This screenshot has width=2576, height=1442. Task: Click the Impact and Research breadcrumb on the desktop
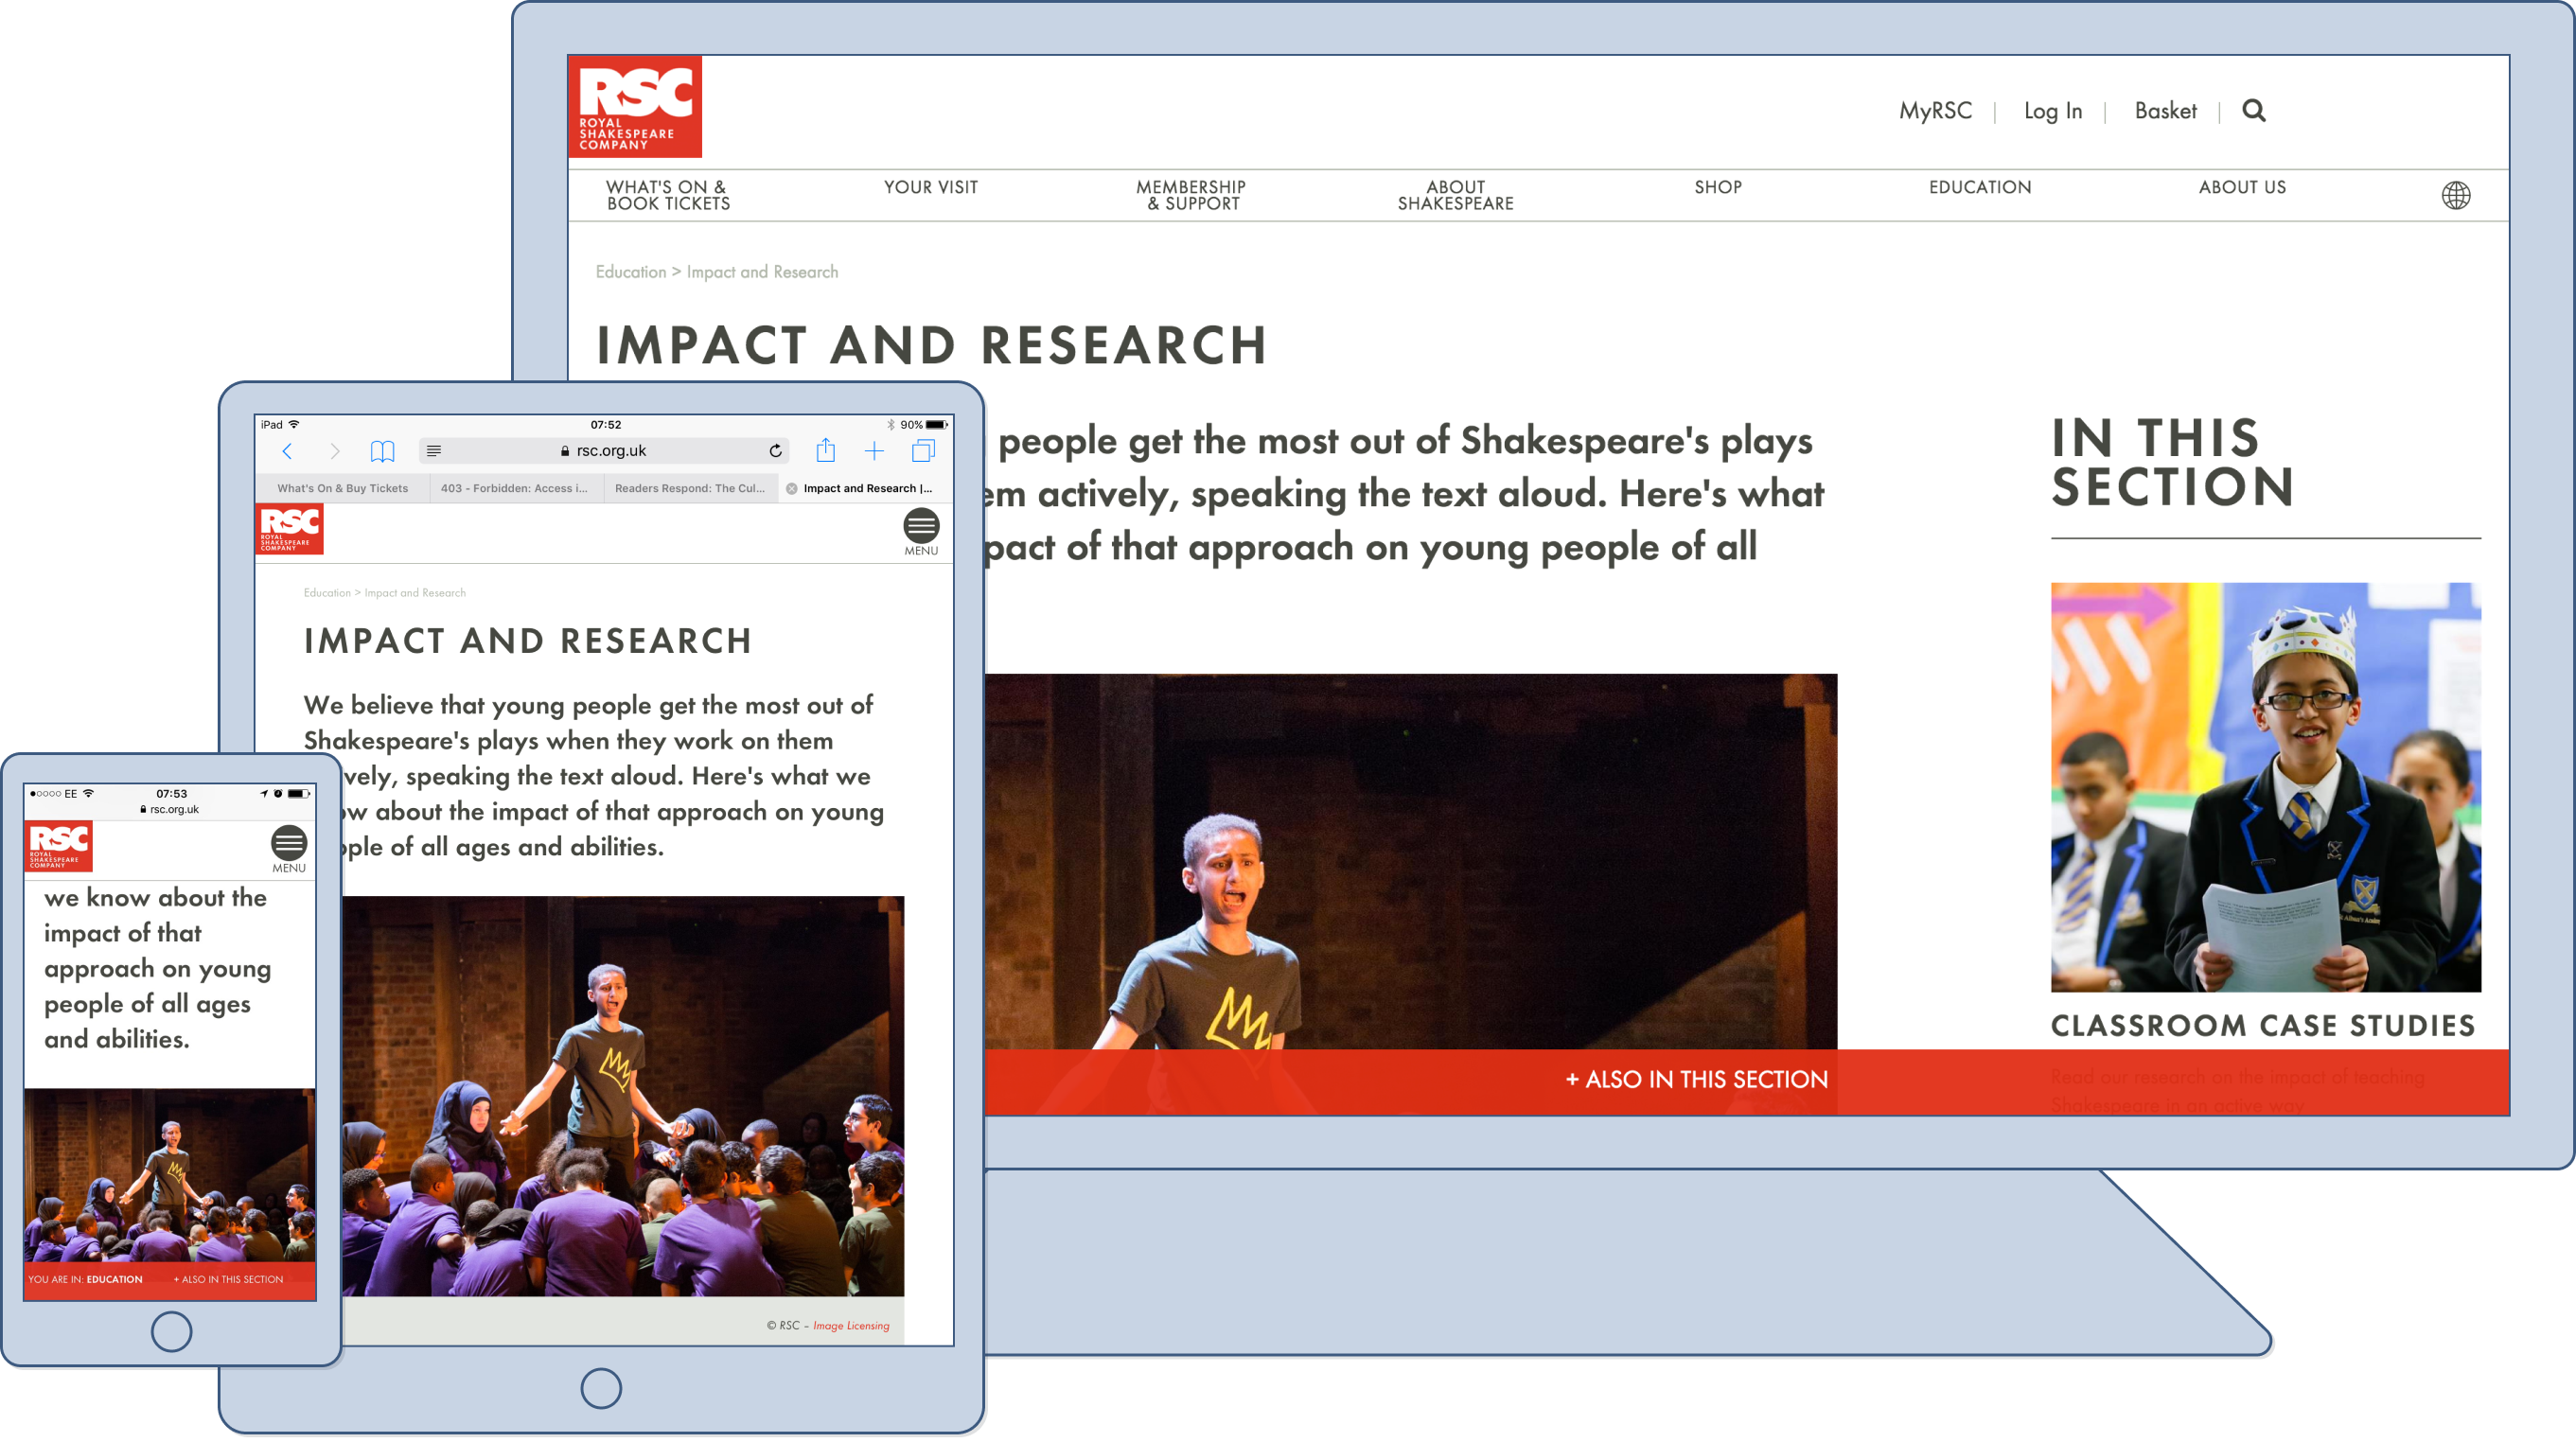coord(762,272)
